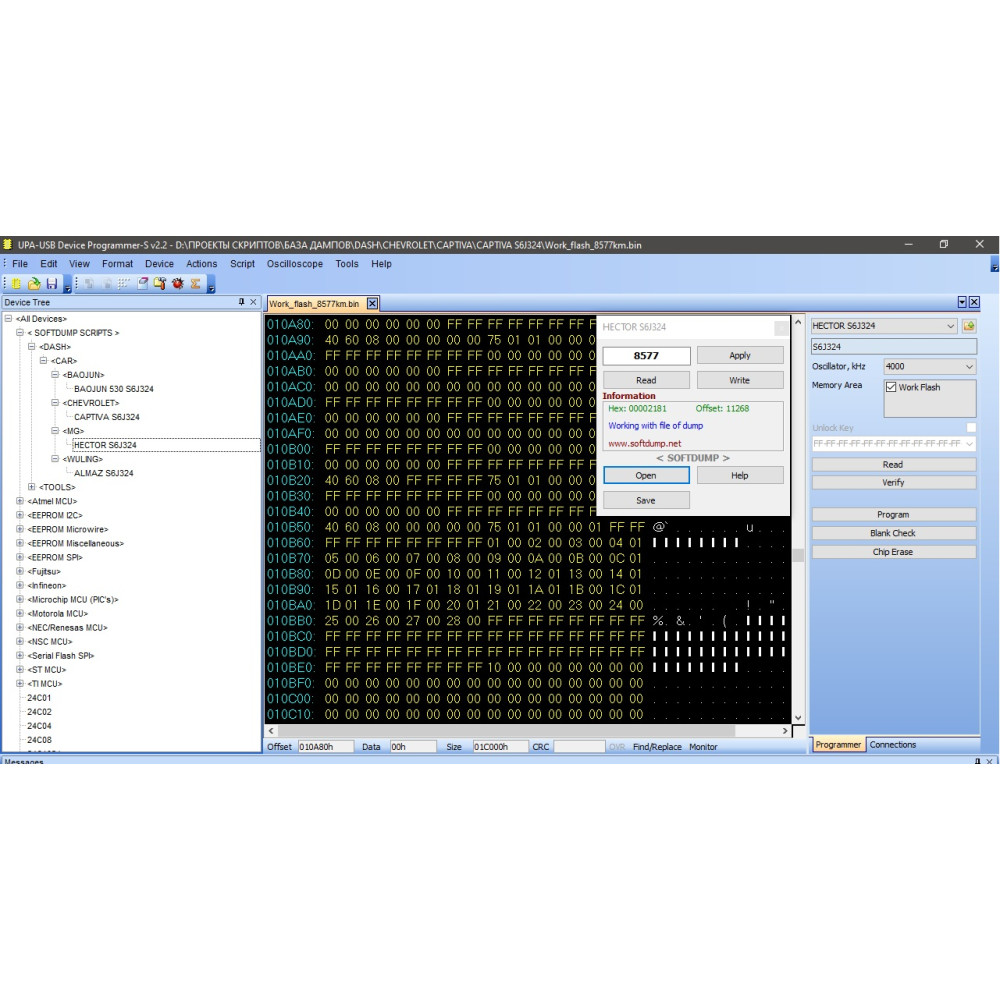Toggle the Unlock Key checkbox
Image resolution: width=1000 pixels, height=1000 pixels.
click(971, 428)
